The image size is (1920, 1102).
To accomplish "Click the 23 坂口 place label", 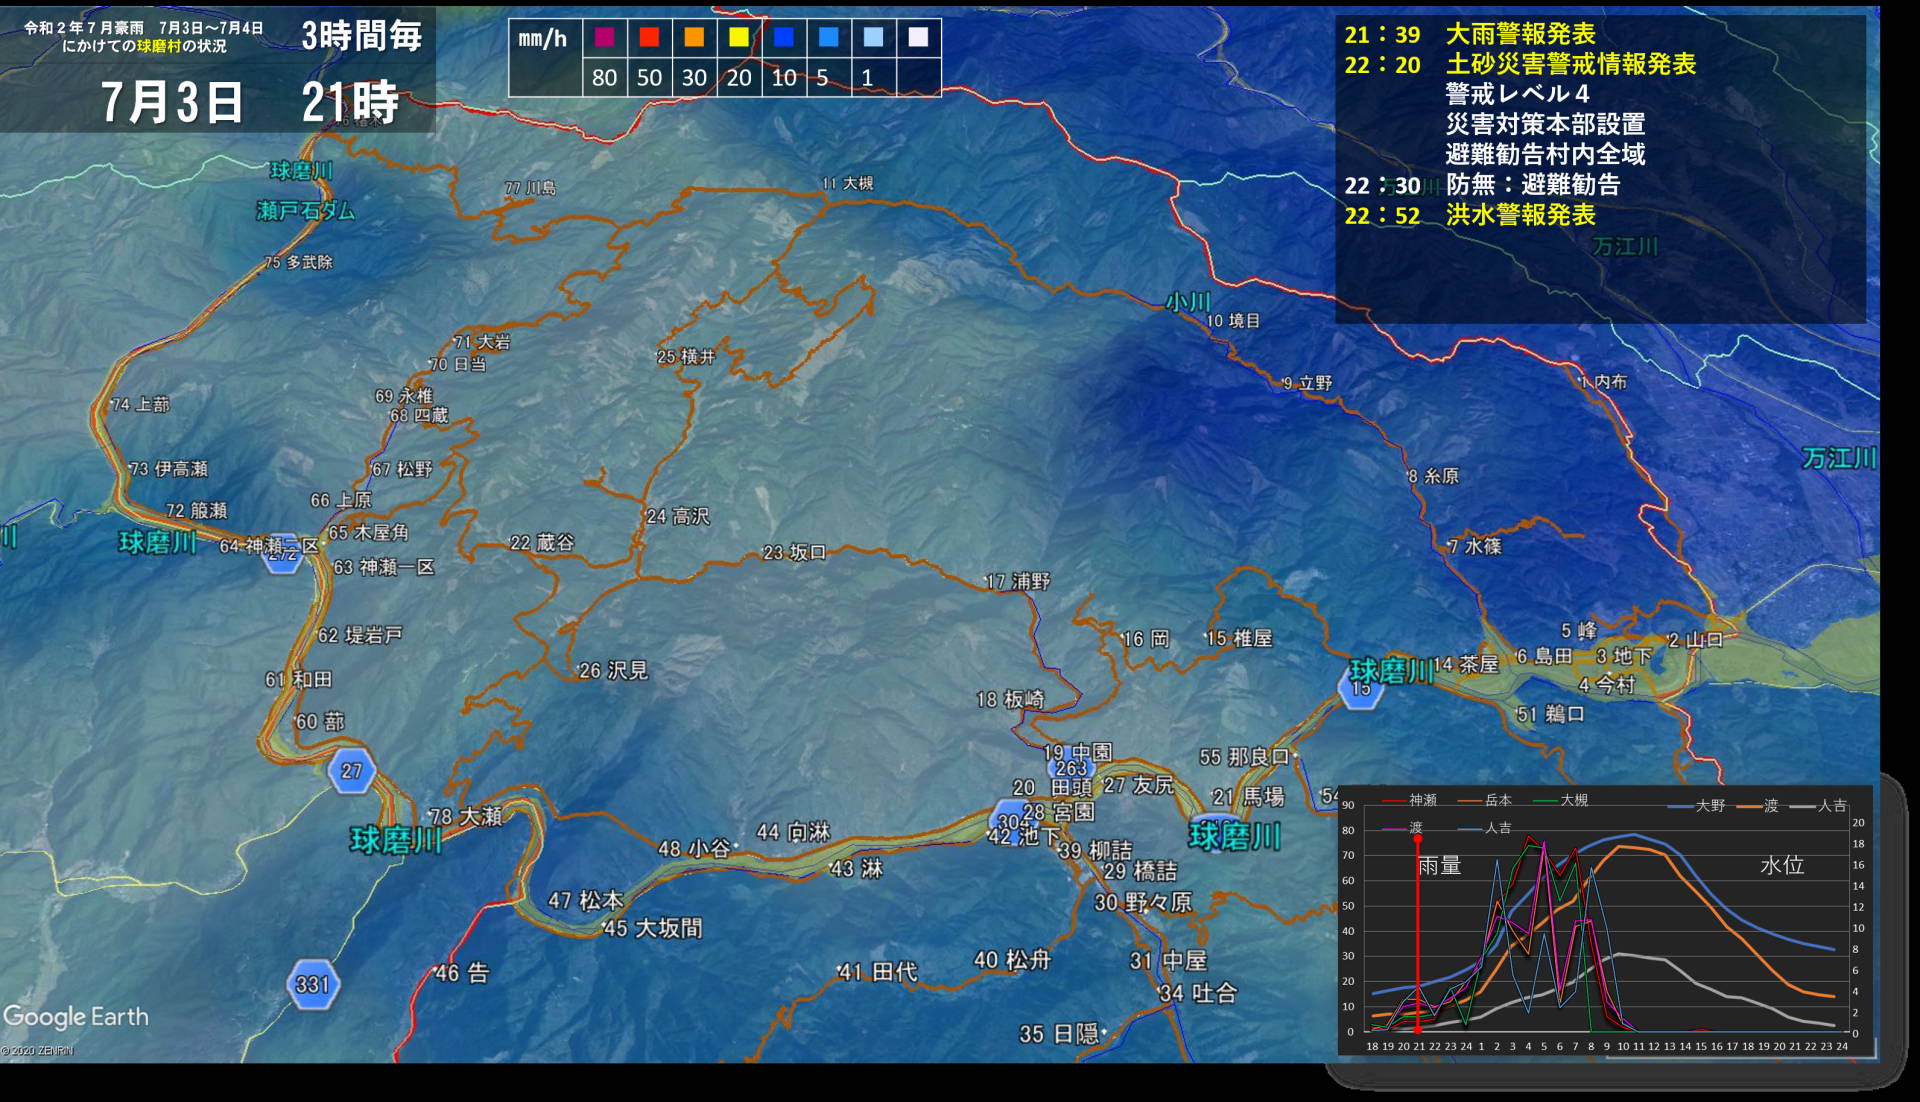I will (795, 553).
